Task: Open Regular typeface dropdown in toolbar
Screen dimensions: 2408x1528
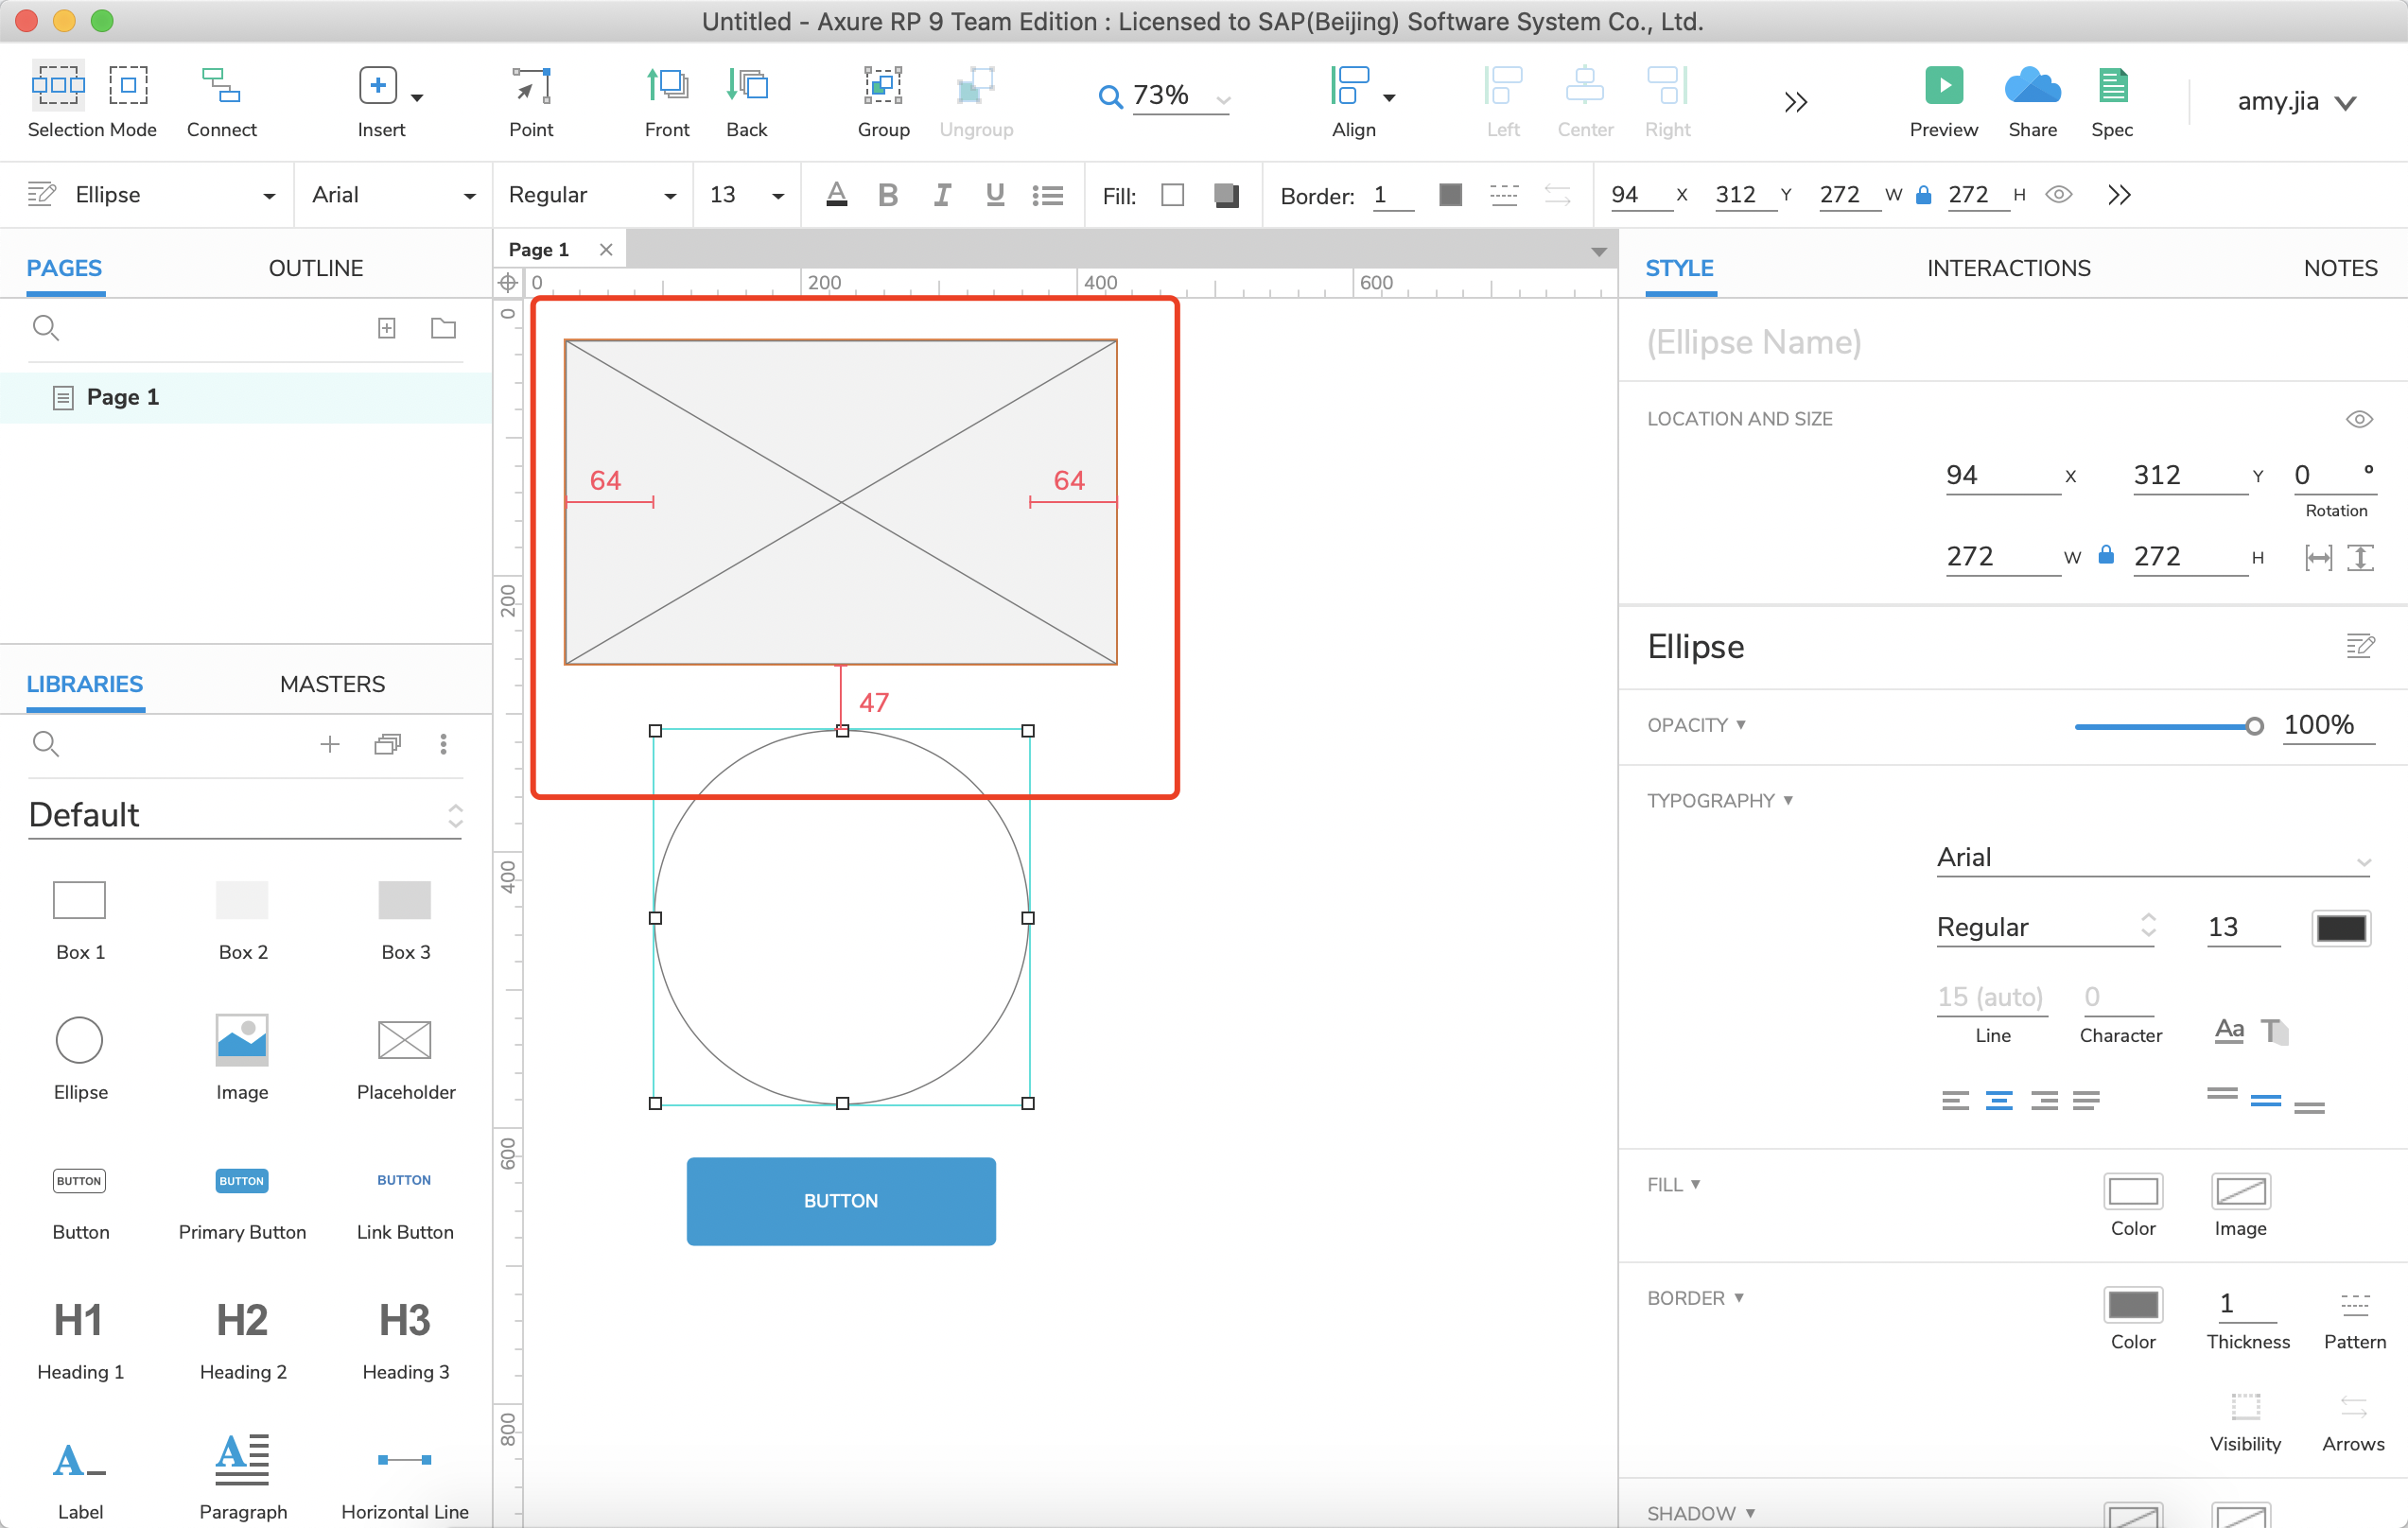Action: (592, 195)
